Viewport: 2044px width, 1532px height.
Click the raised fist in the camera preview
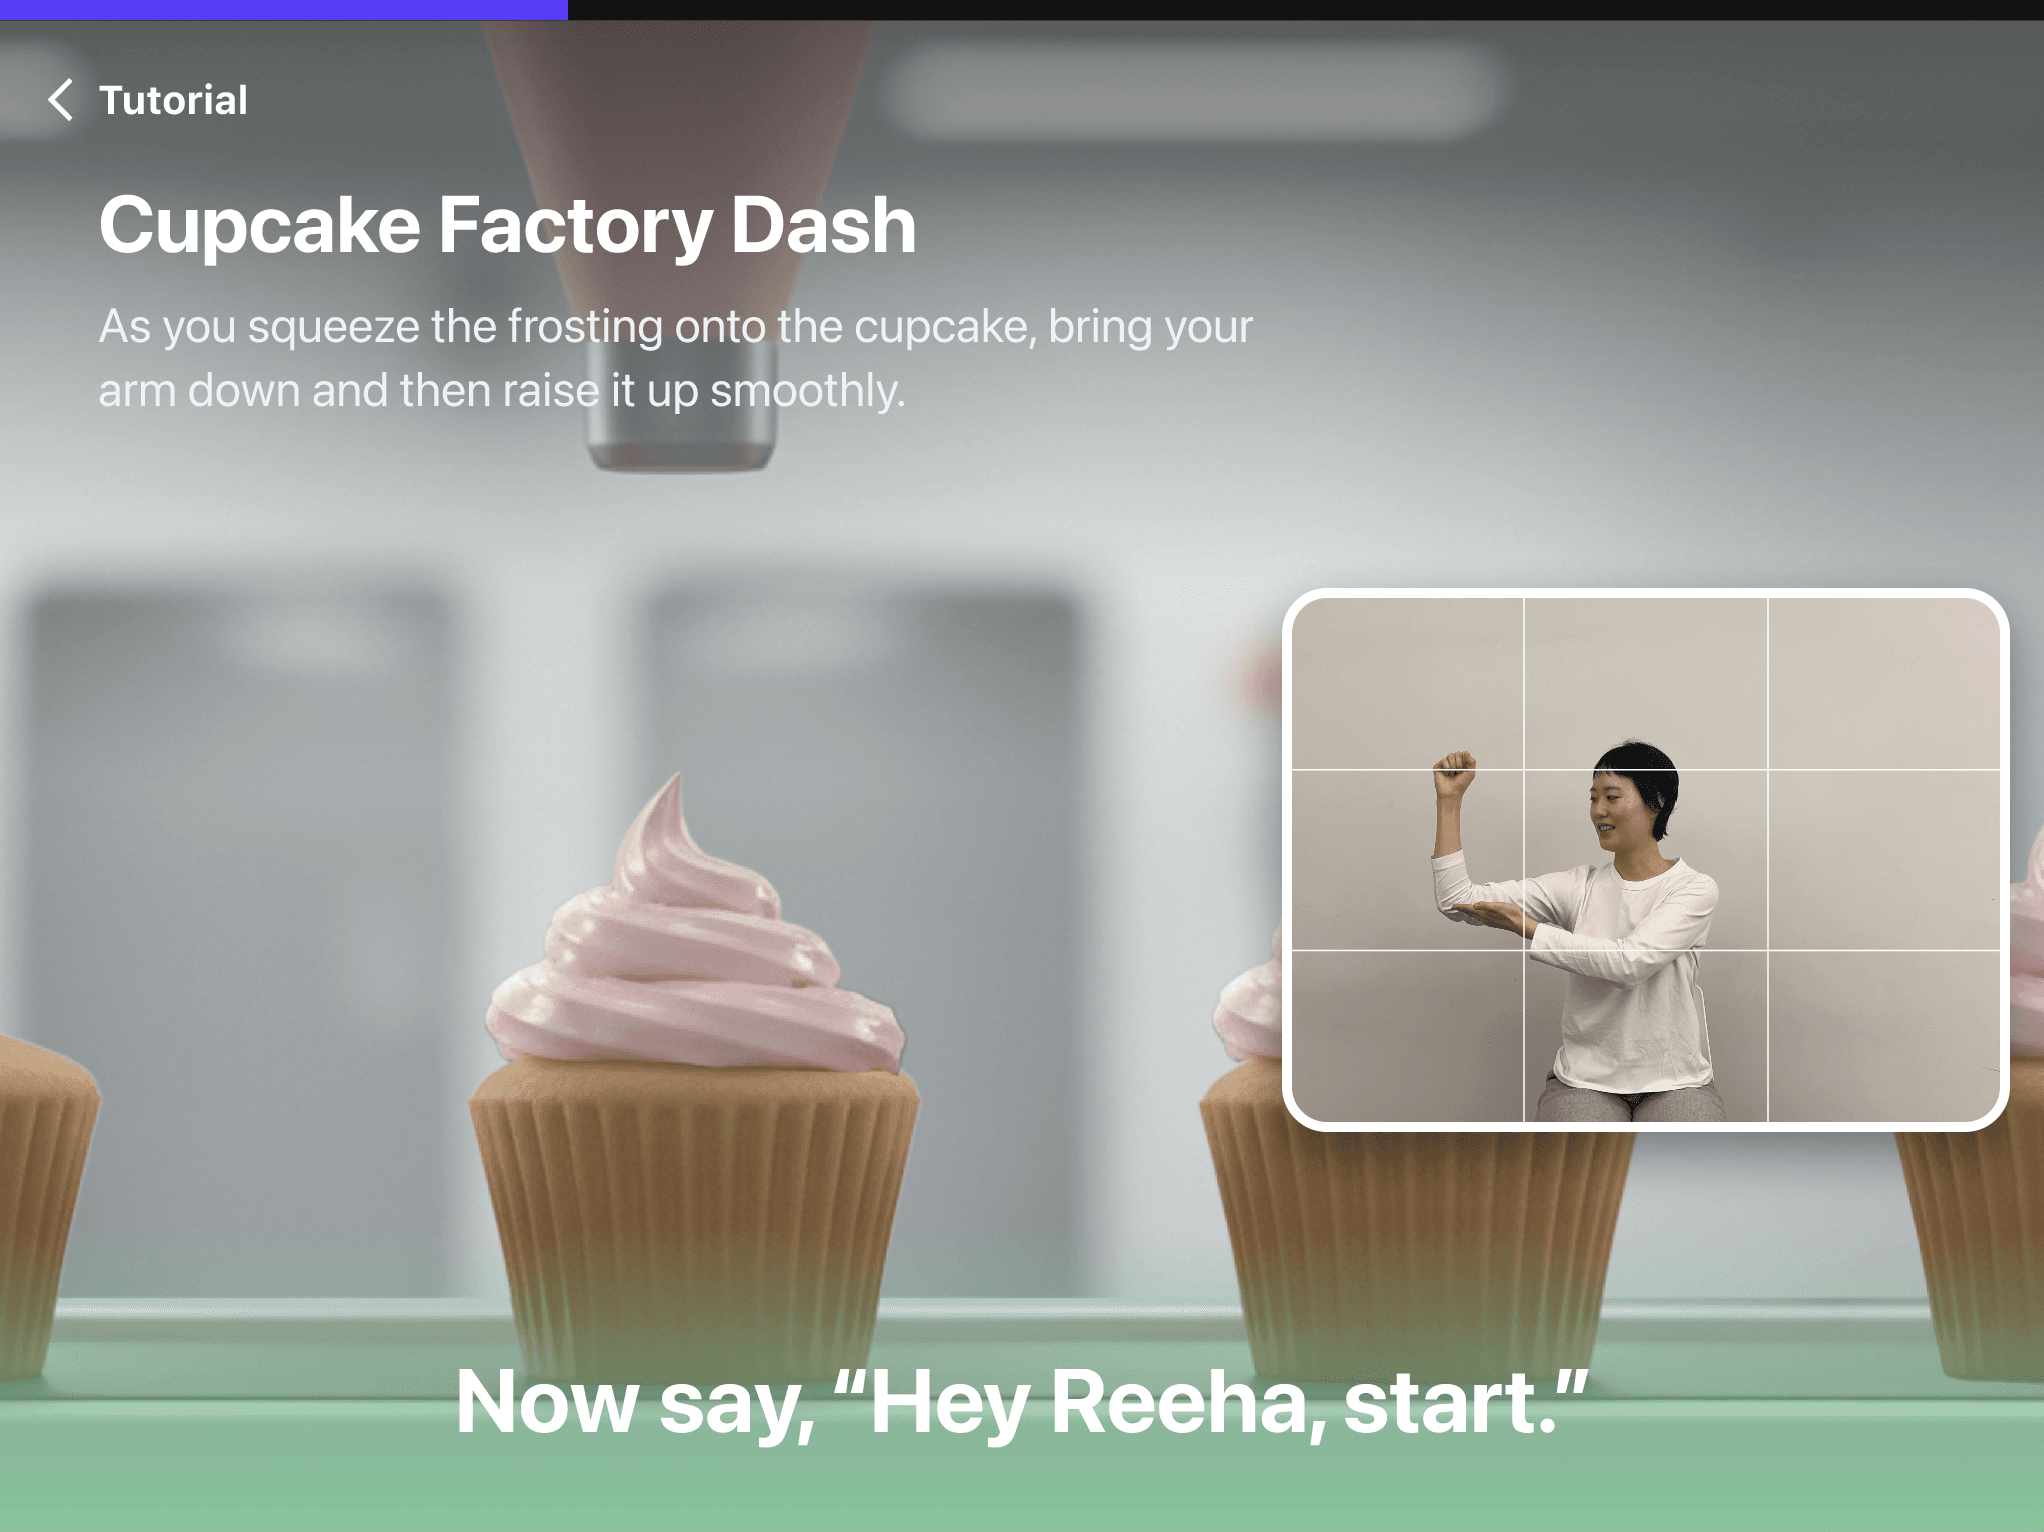click(x=1455, y=772)
